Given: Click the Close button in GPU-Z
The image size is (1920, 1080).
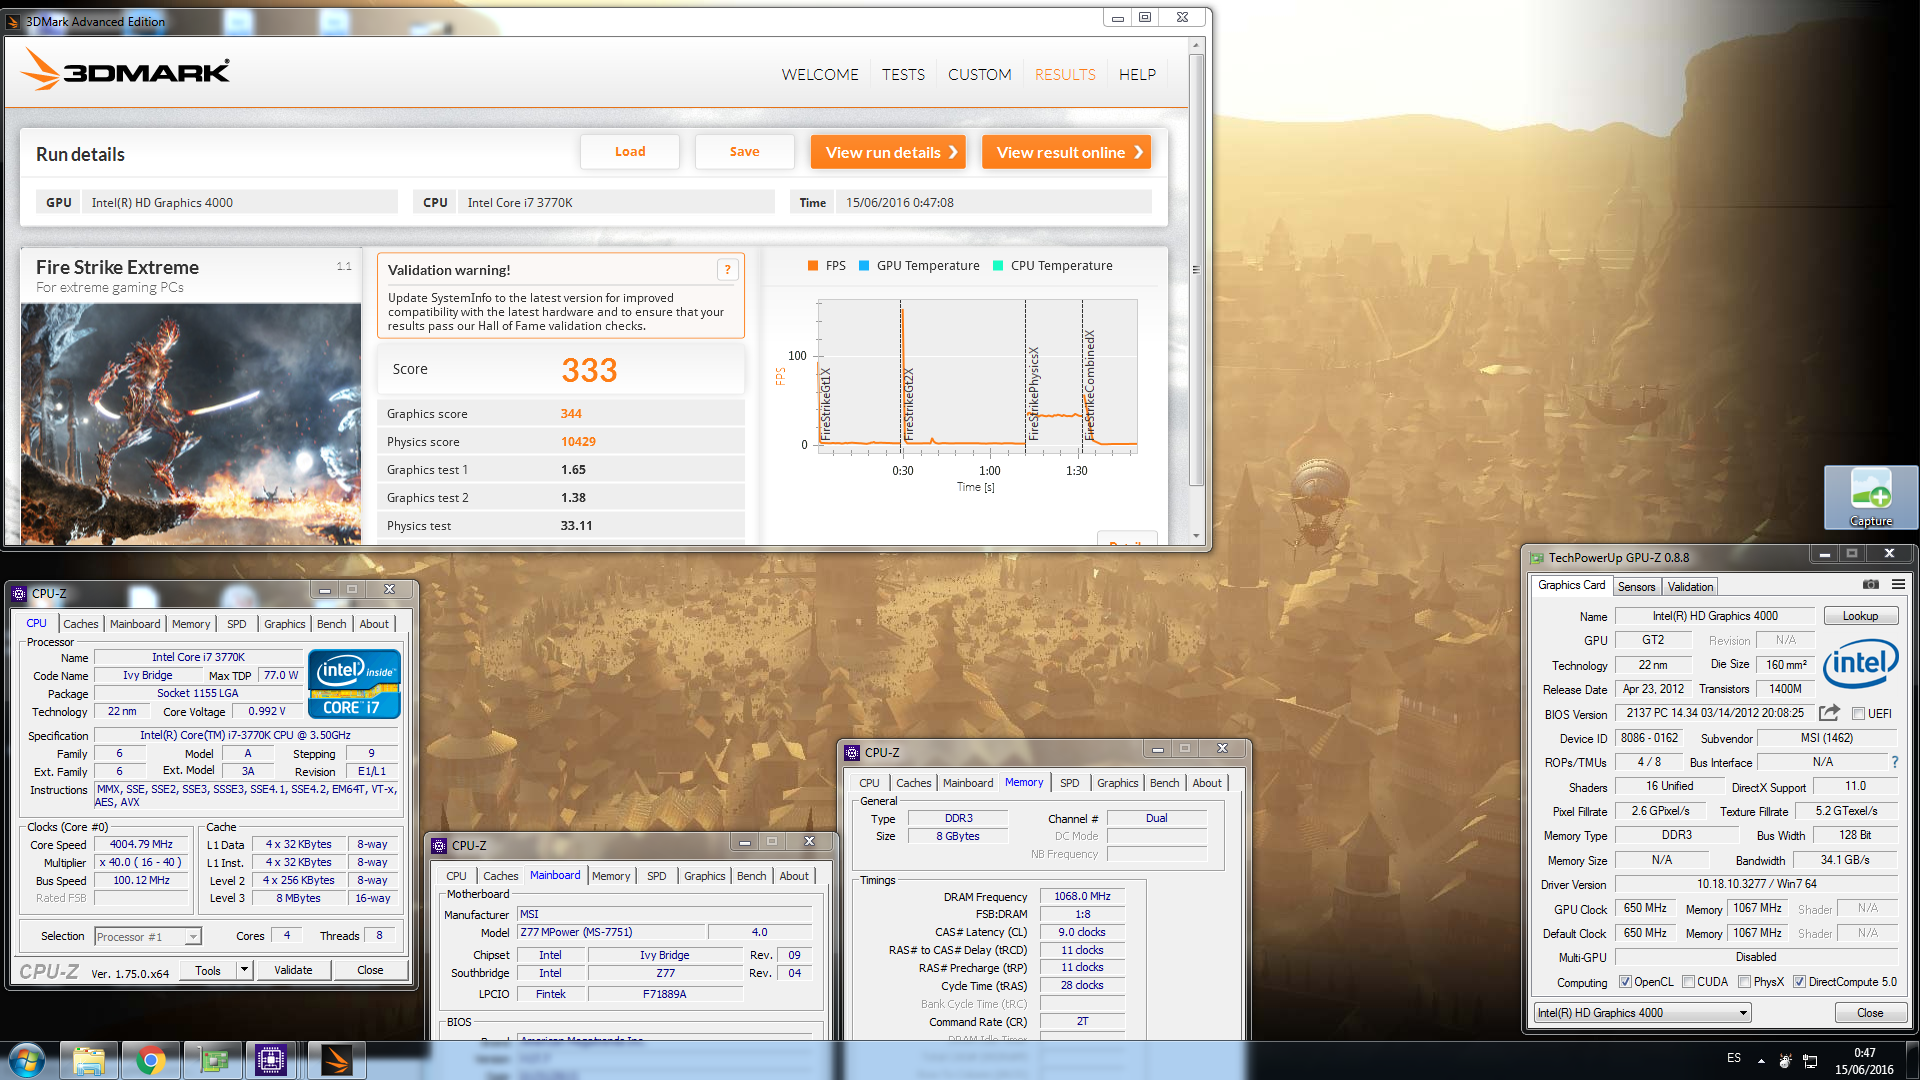Looking at the screenshot, I should coord(1870,1013).
